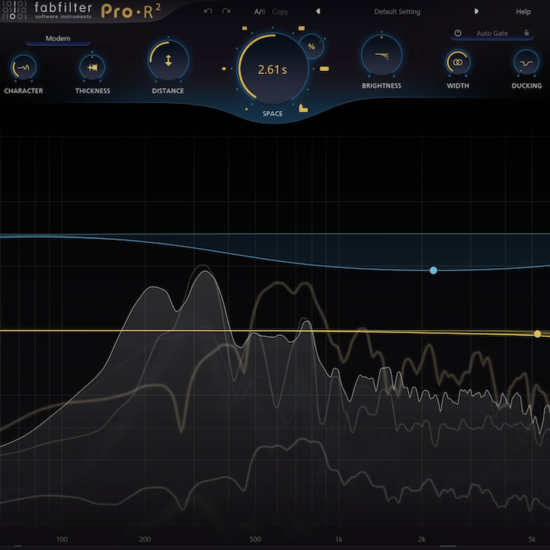Click the THICKNESS label
Image resolution: width=550 pixels, height=550 pixels.
click(x=93, y=91)
